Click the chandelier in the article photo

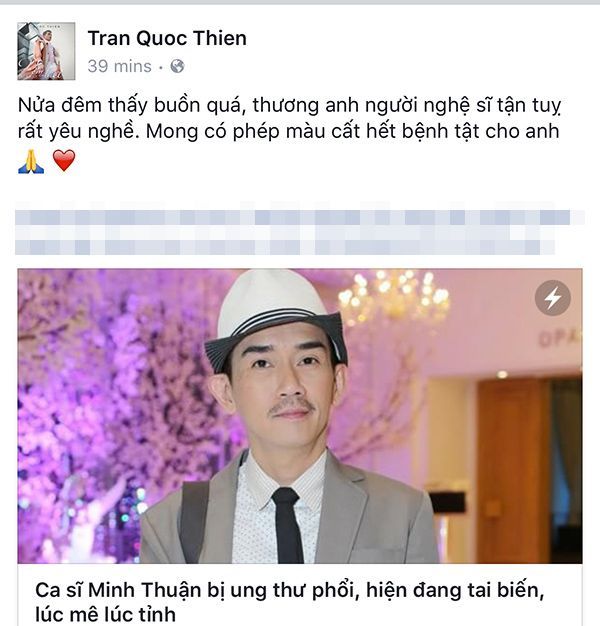click(x=395, y=297)
